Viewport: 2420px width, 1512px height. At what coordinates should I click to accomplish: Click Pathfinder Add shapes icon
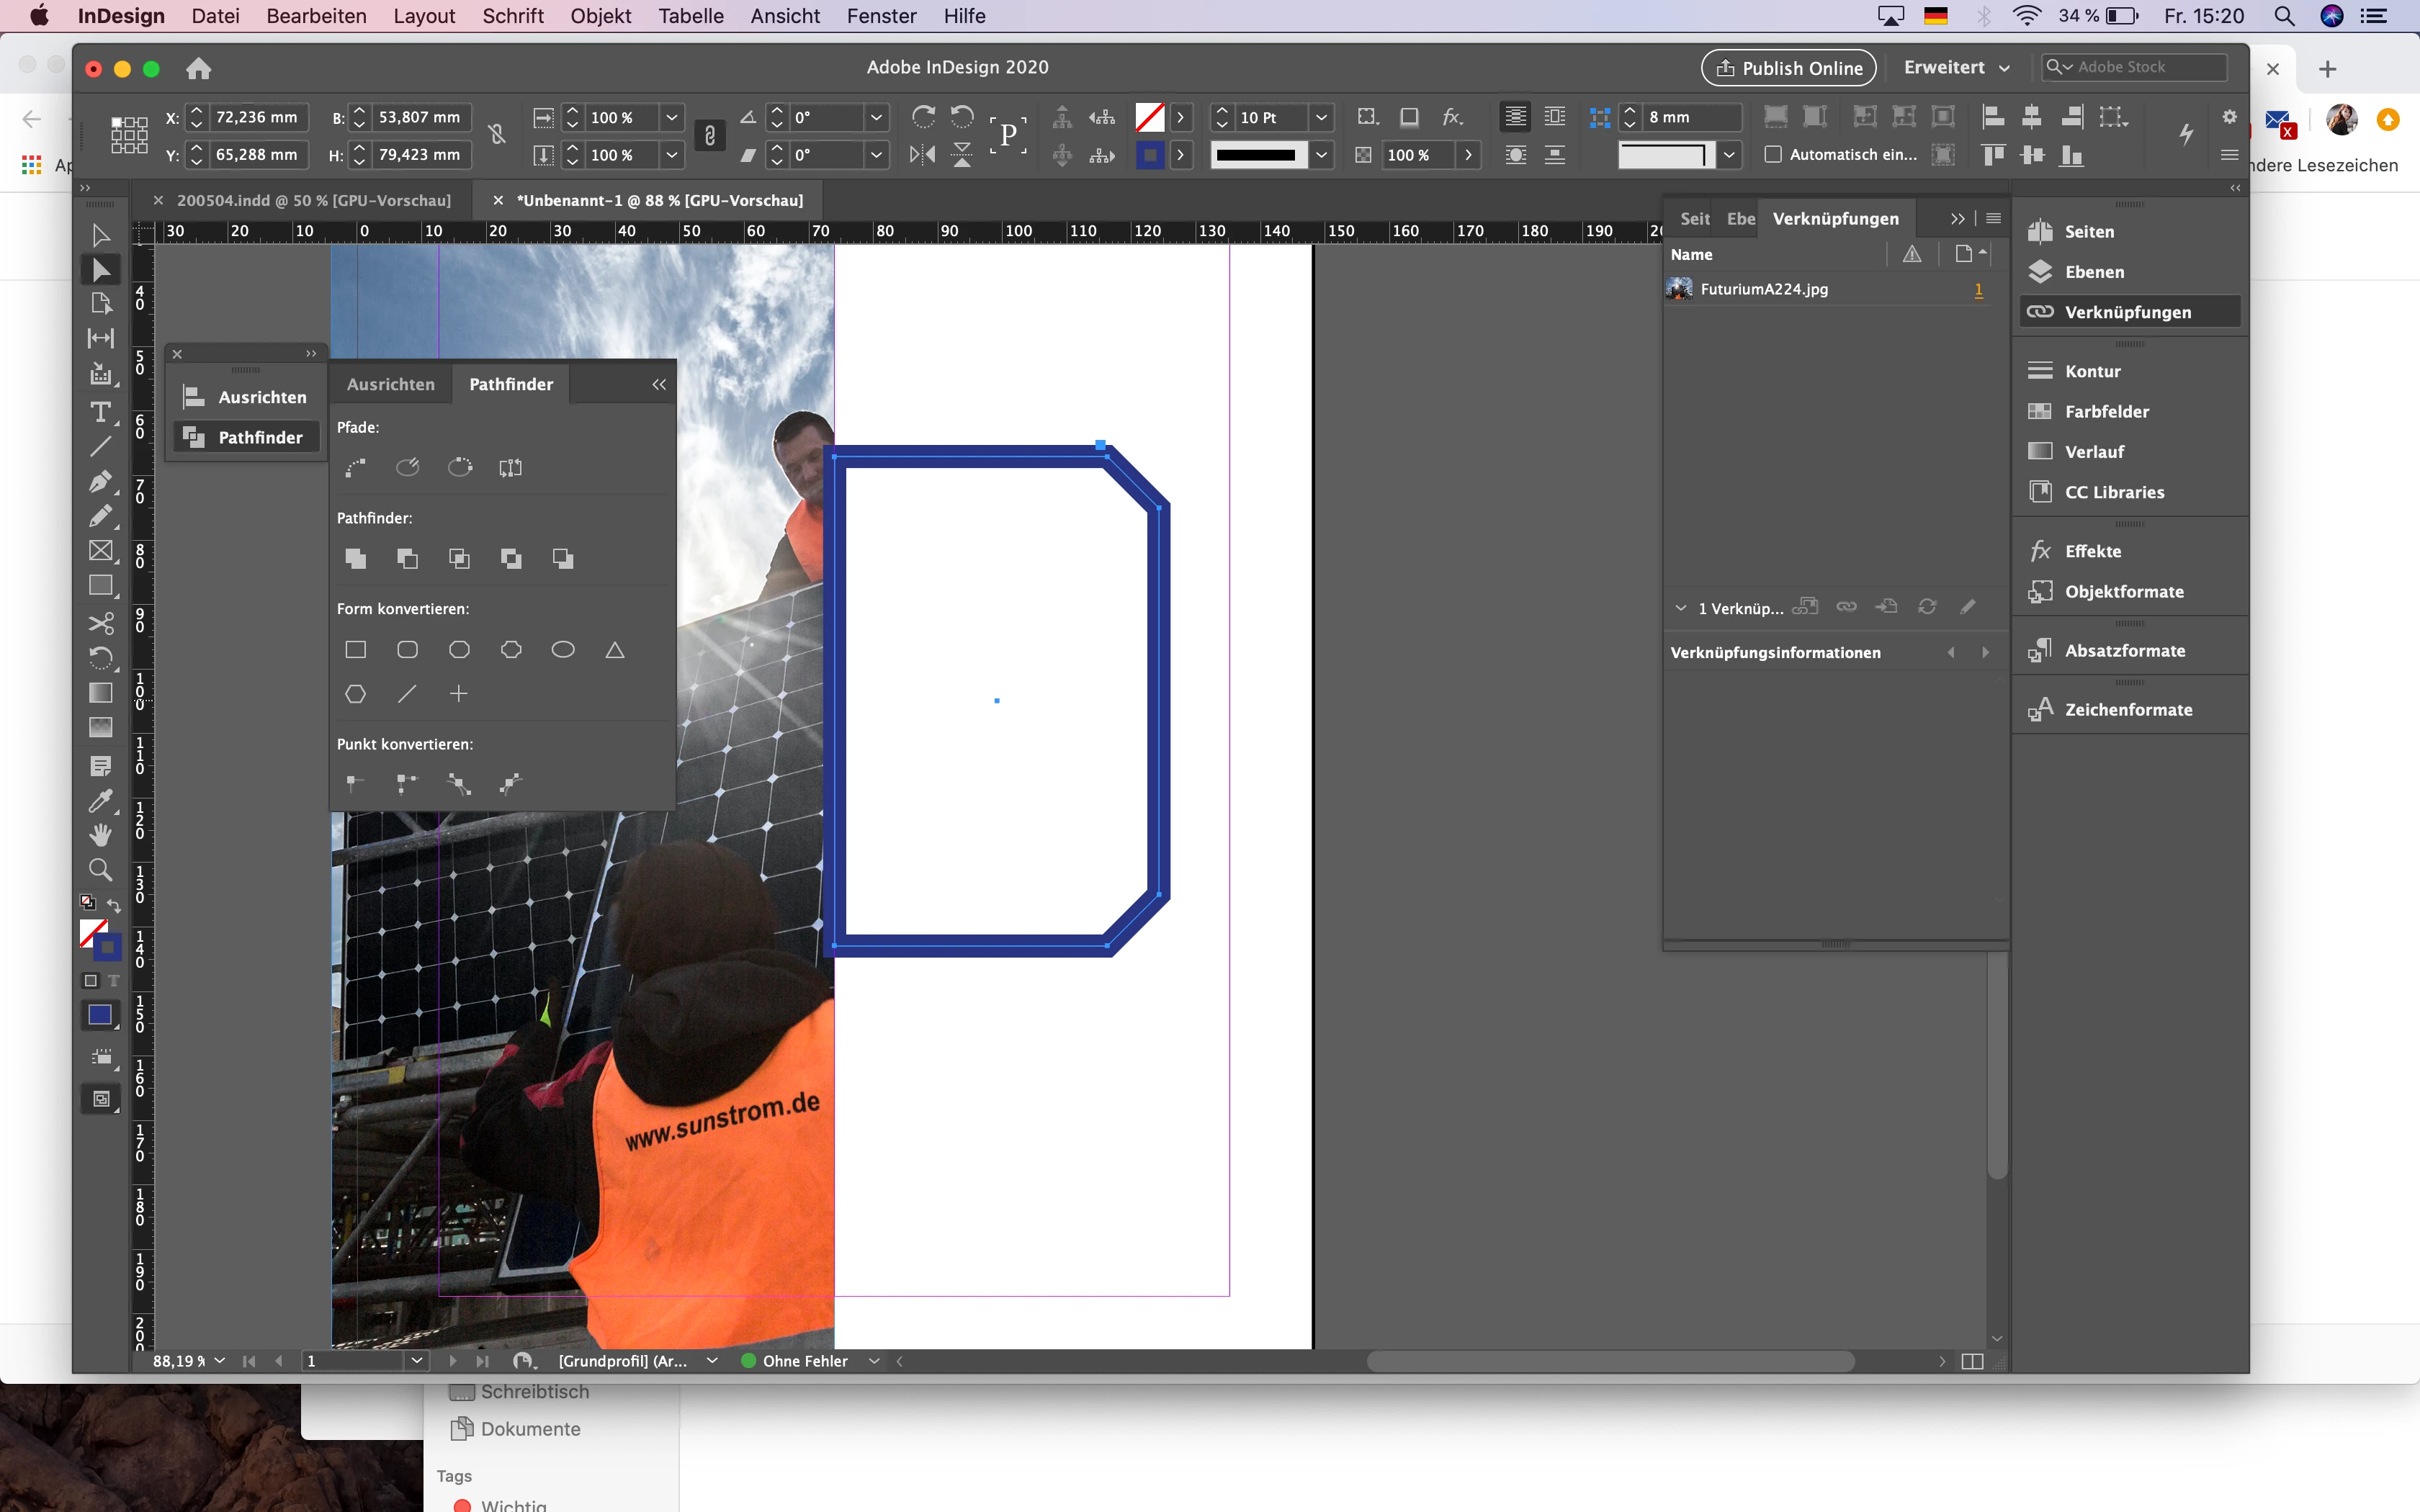coord(355,559)
